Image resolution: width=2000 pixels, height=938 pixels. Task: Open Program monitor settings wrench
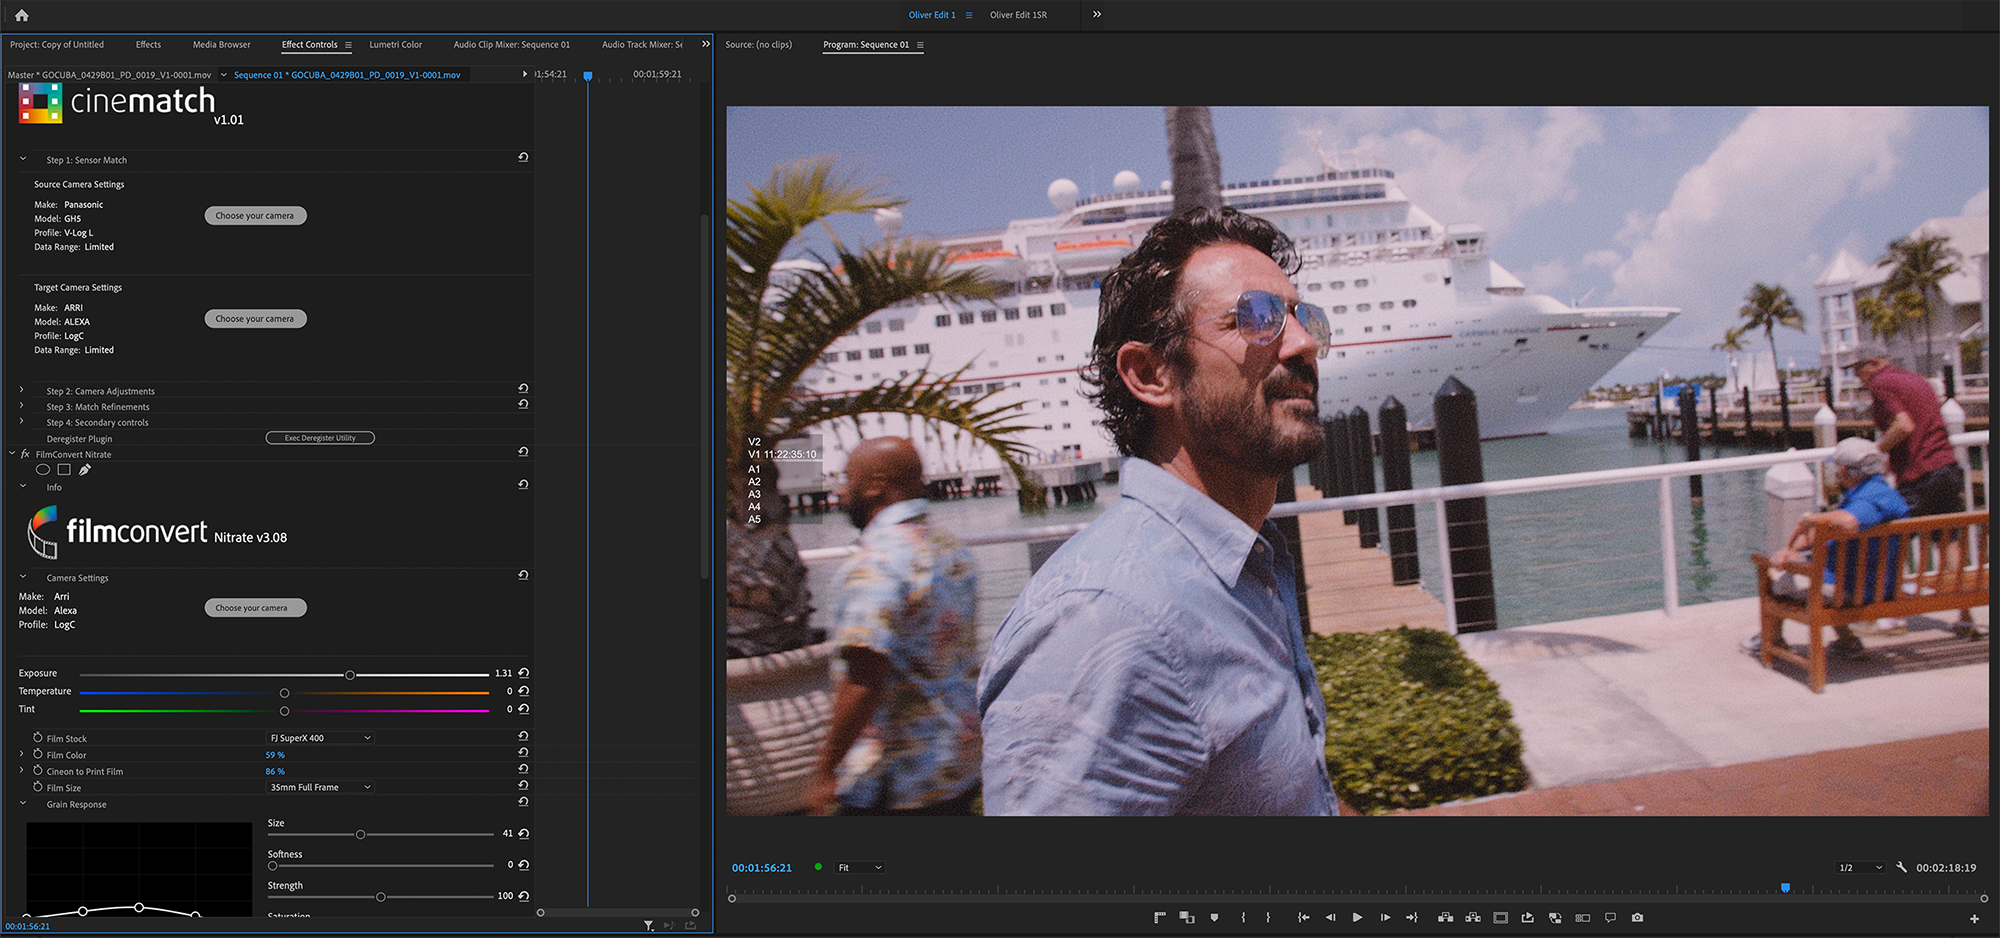tap(1901, 867)
